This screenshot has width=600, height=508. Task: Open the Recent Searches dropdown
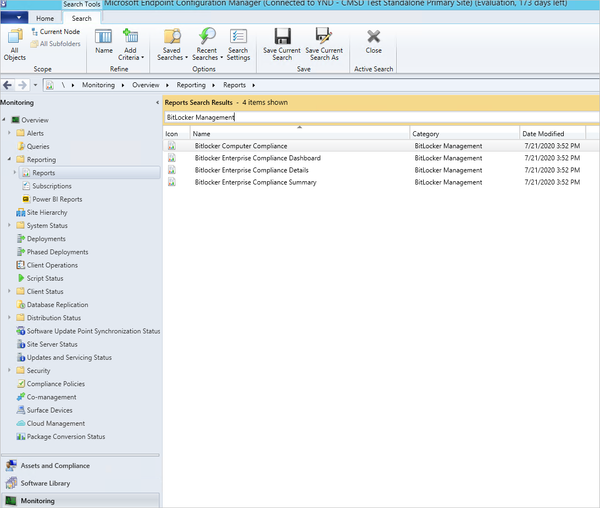pos(207,44)
